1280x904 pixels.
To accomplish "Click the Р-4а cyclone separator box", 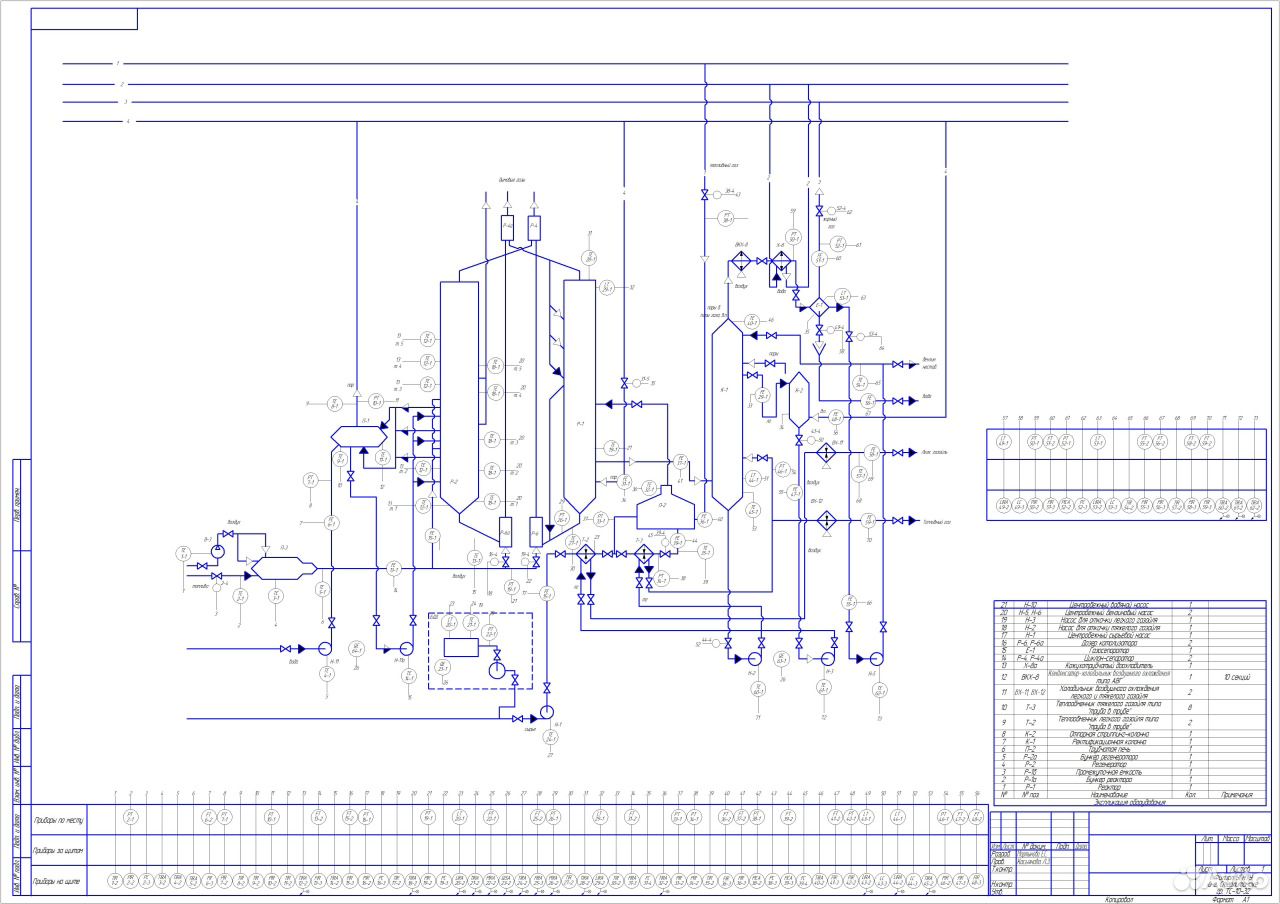I will pos(507,228).
